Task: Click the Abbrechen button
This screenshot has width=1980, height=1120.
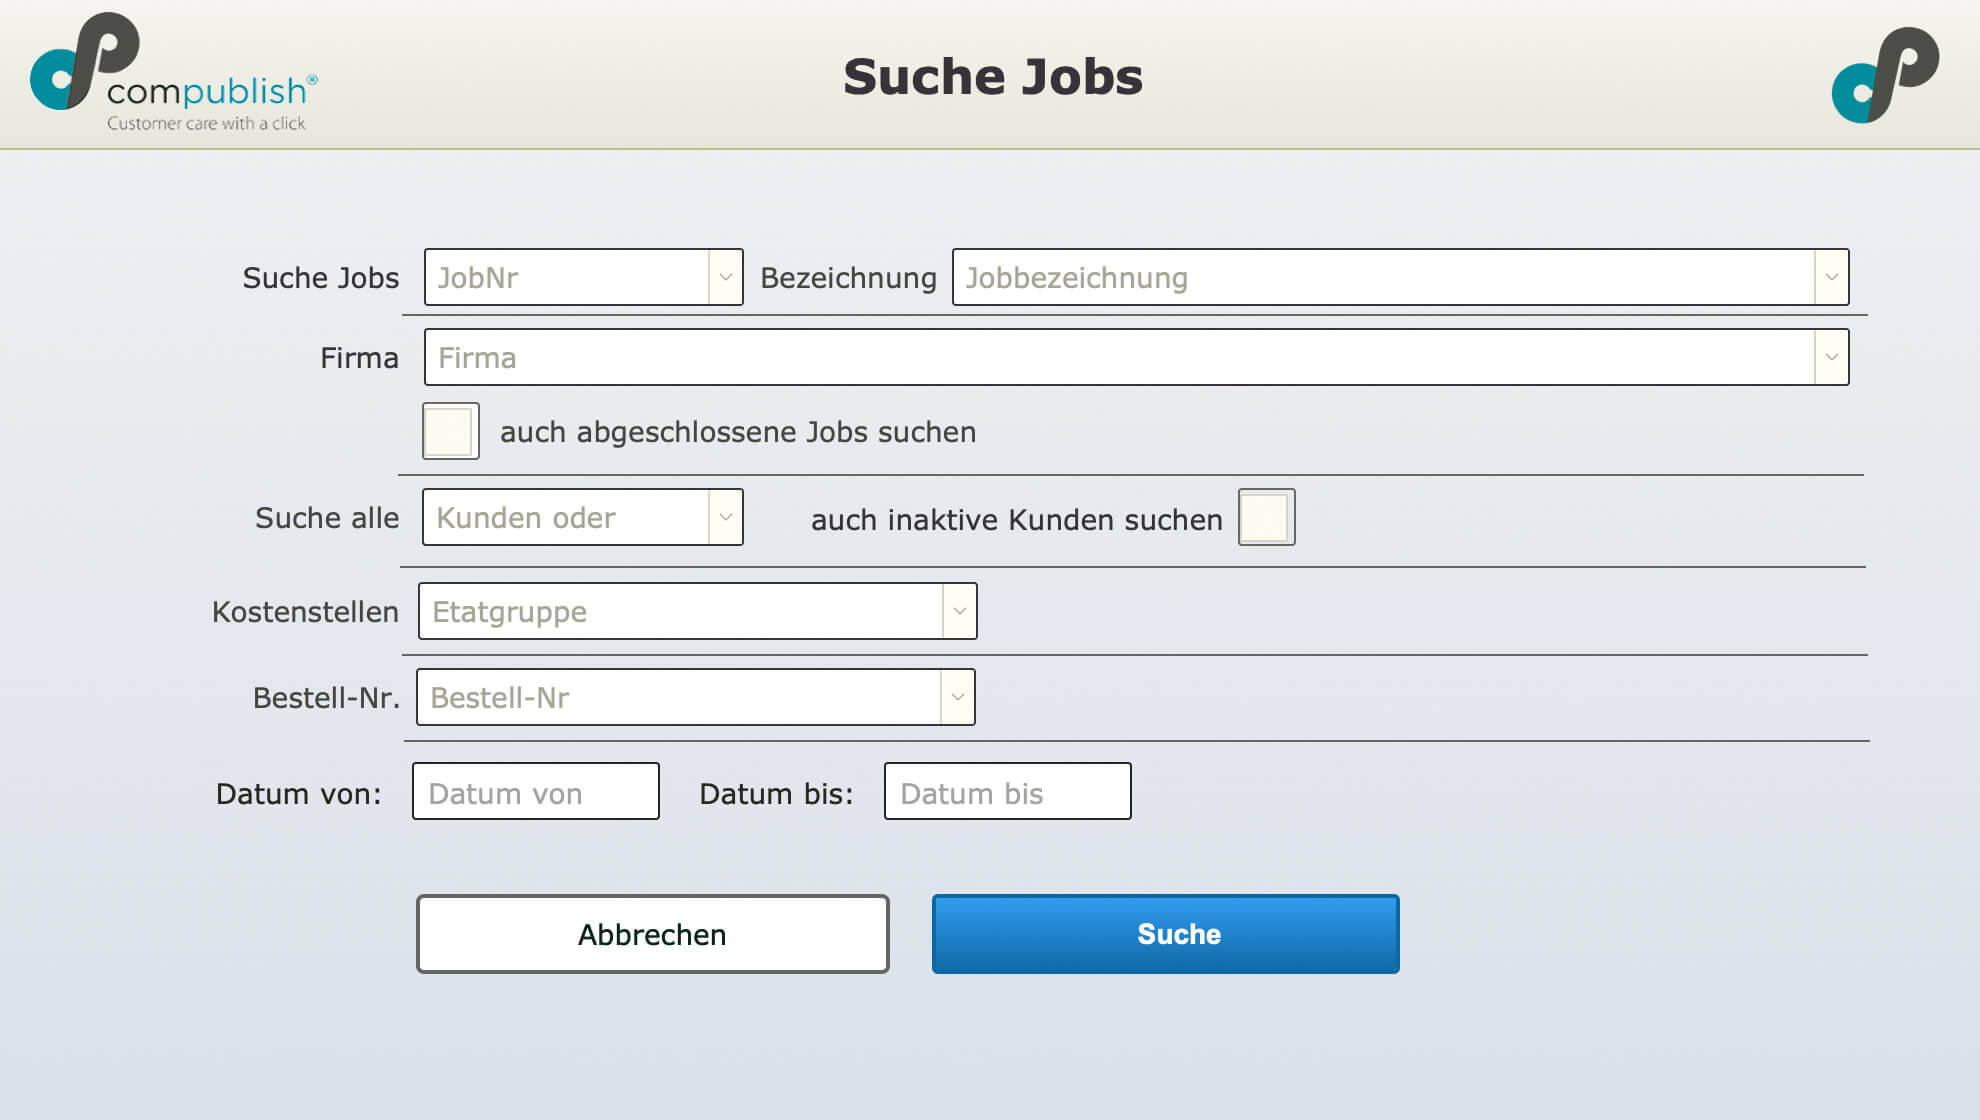Action: tap(653, 934)
